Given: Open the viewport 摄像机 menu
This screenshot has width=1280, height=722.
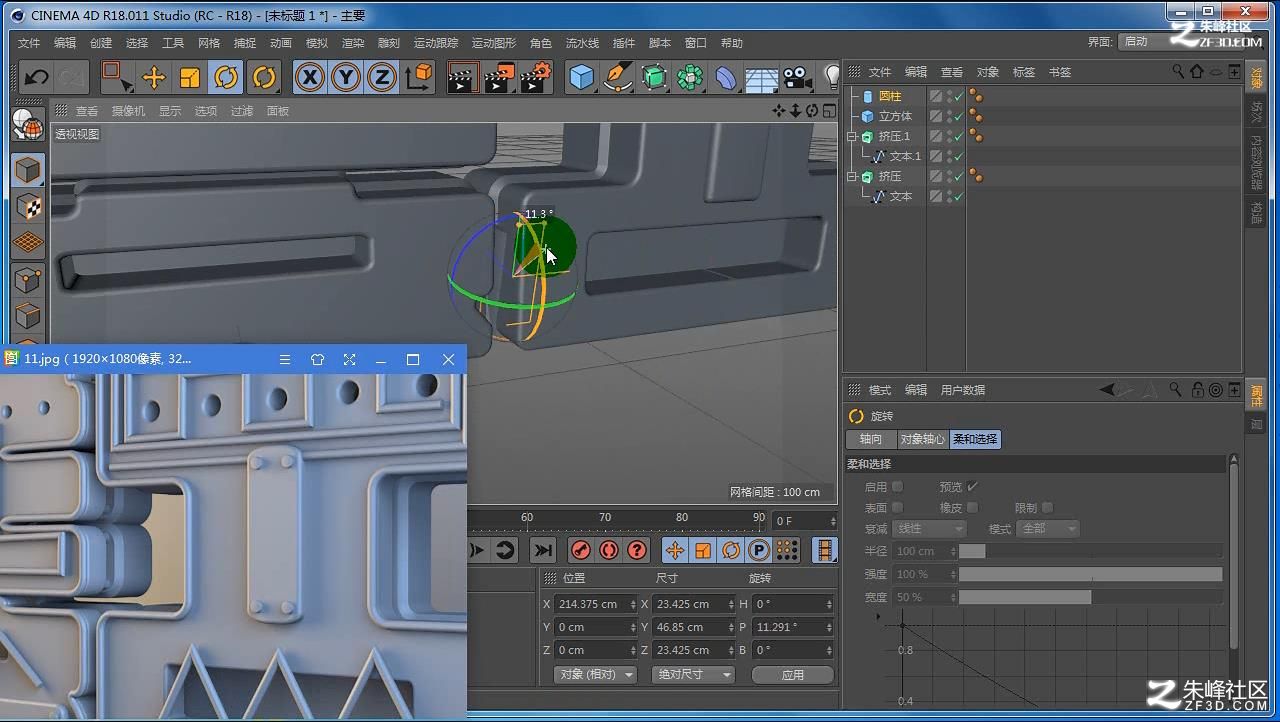Looking at the screenshot, I should point(128,111).
